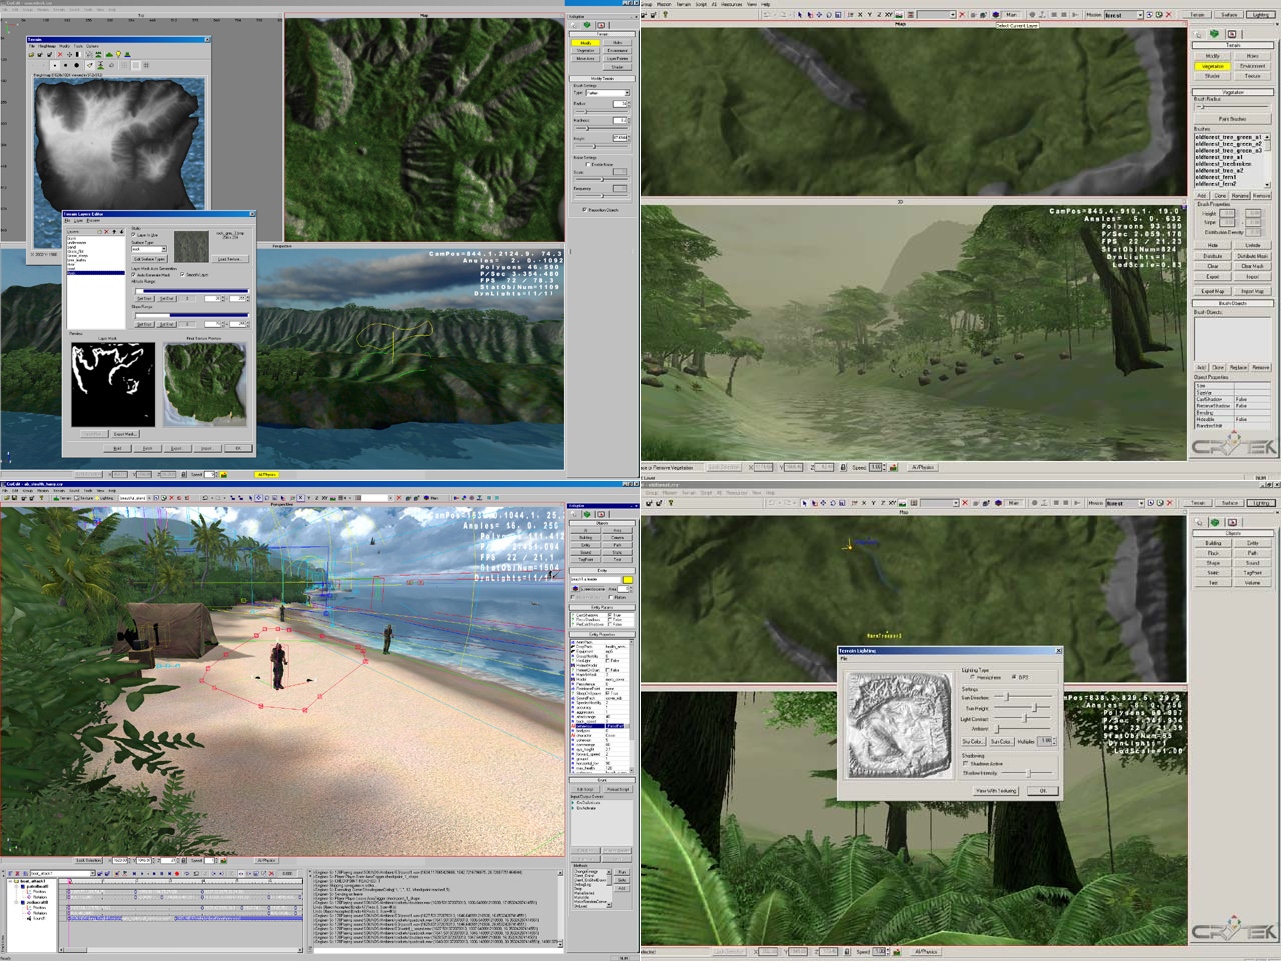Image resolution: width=1281 pixels, height=961 pixels.
Task: Open the Help menu in top-right editor menu bar
Action: 766,4
